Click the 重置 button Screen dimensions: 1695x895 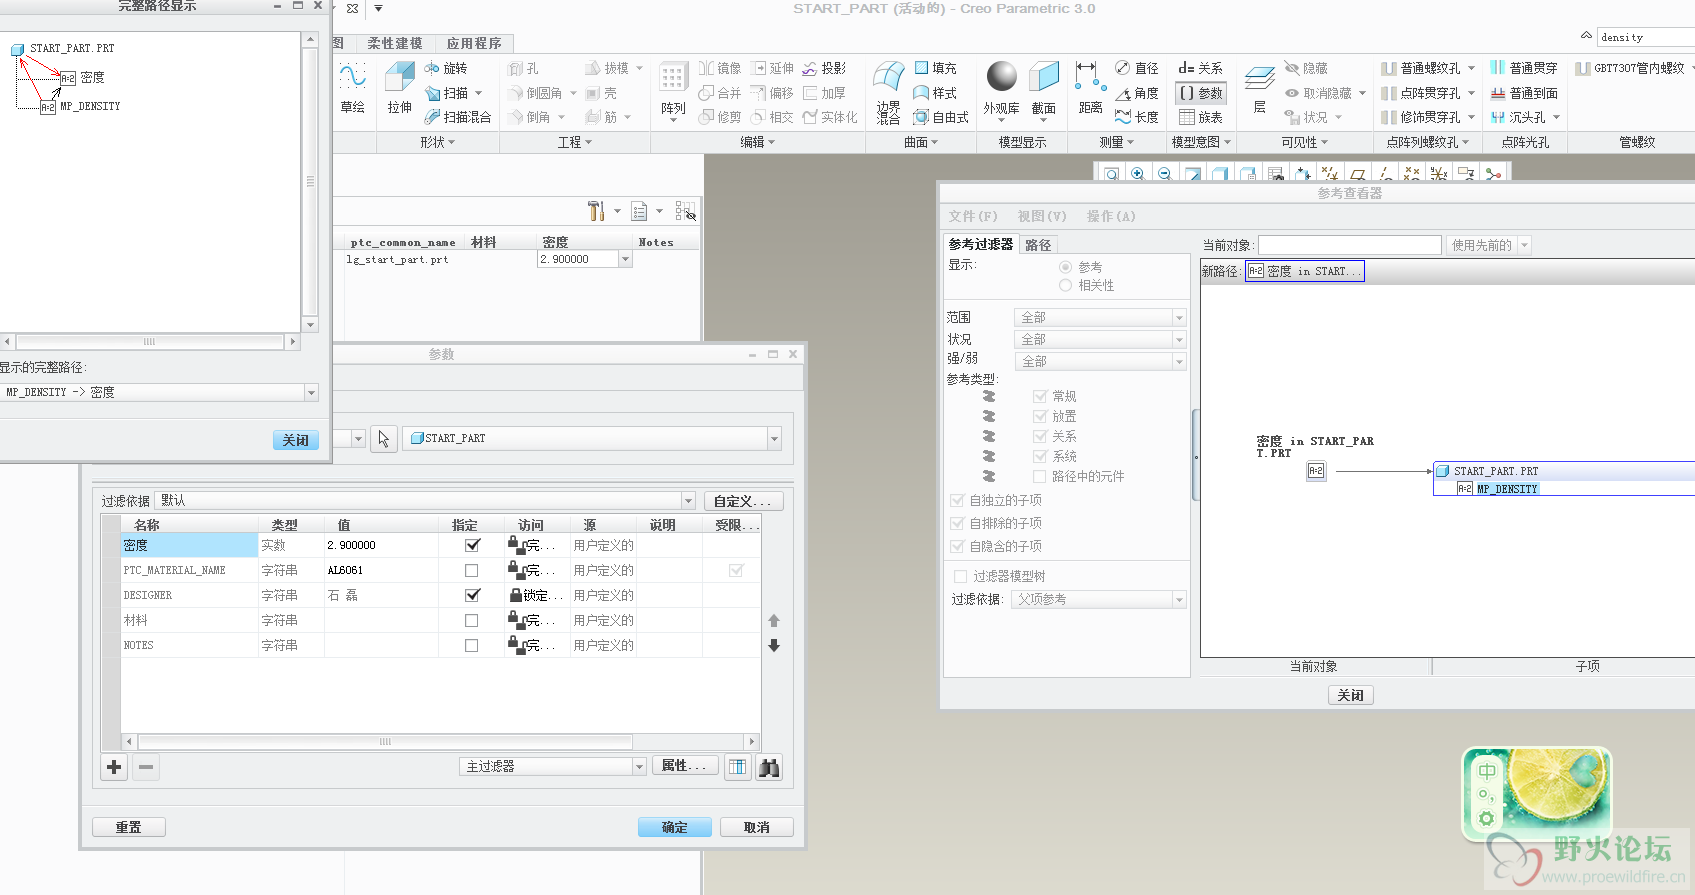tap(129, 828)
